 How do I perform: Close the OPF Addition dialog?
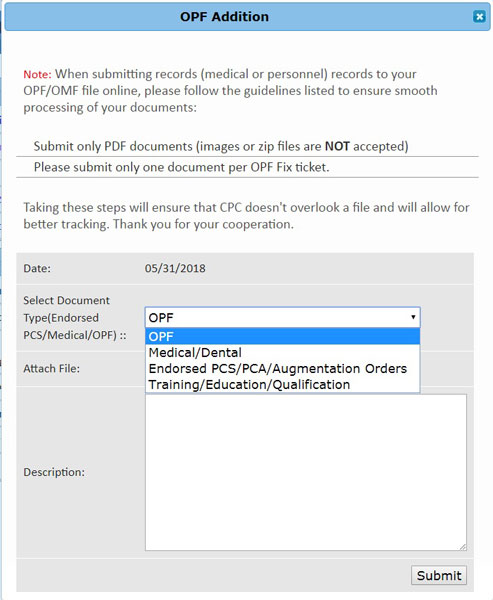[x=479, y=17]
